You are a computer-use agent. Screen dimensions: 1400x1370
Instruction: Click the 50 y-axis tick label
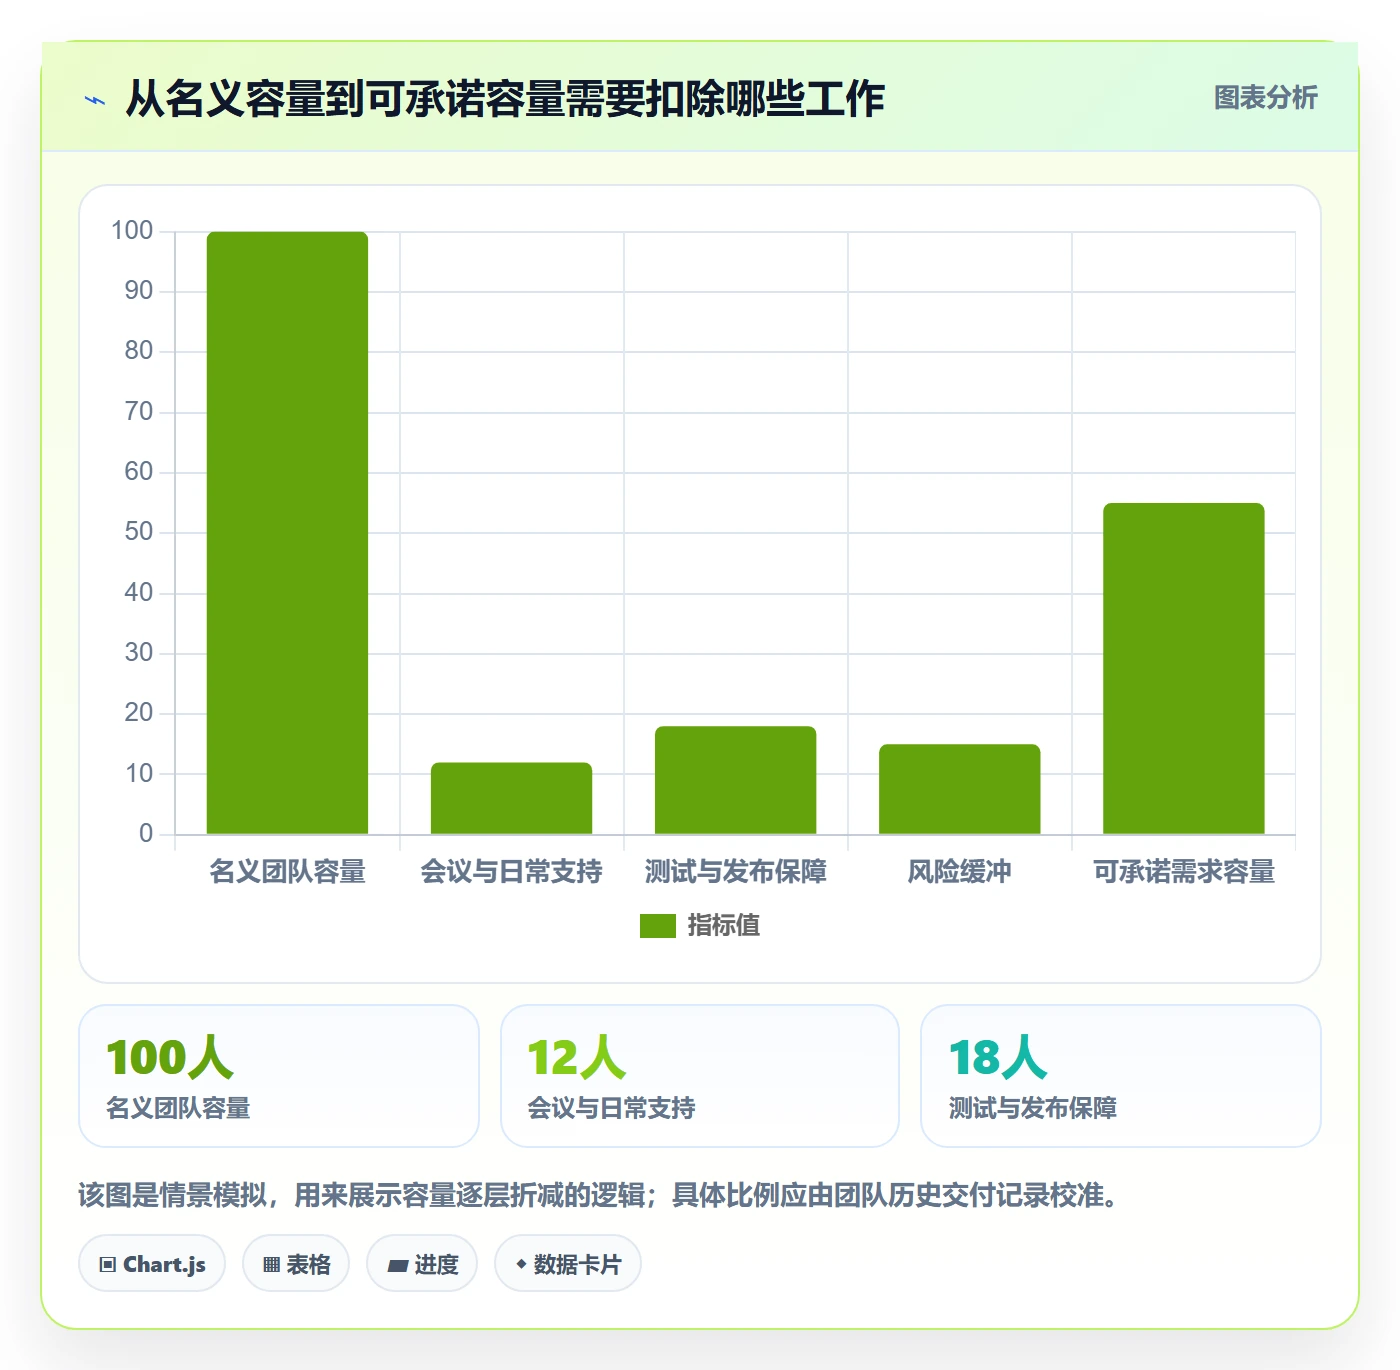tap(139, 532)
